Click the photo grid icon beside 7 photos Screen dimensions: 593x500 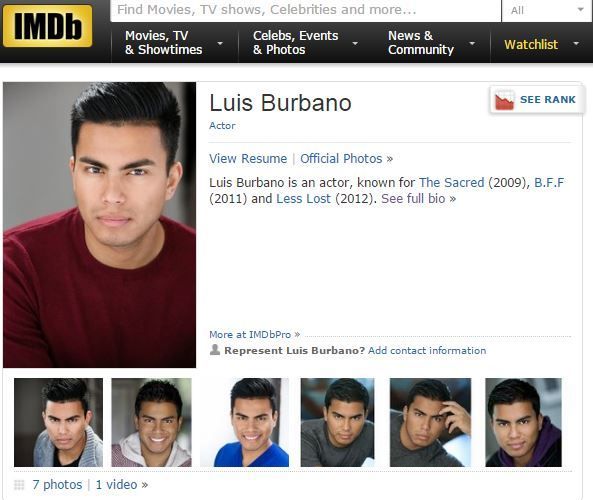click(19, 484)
